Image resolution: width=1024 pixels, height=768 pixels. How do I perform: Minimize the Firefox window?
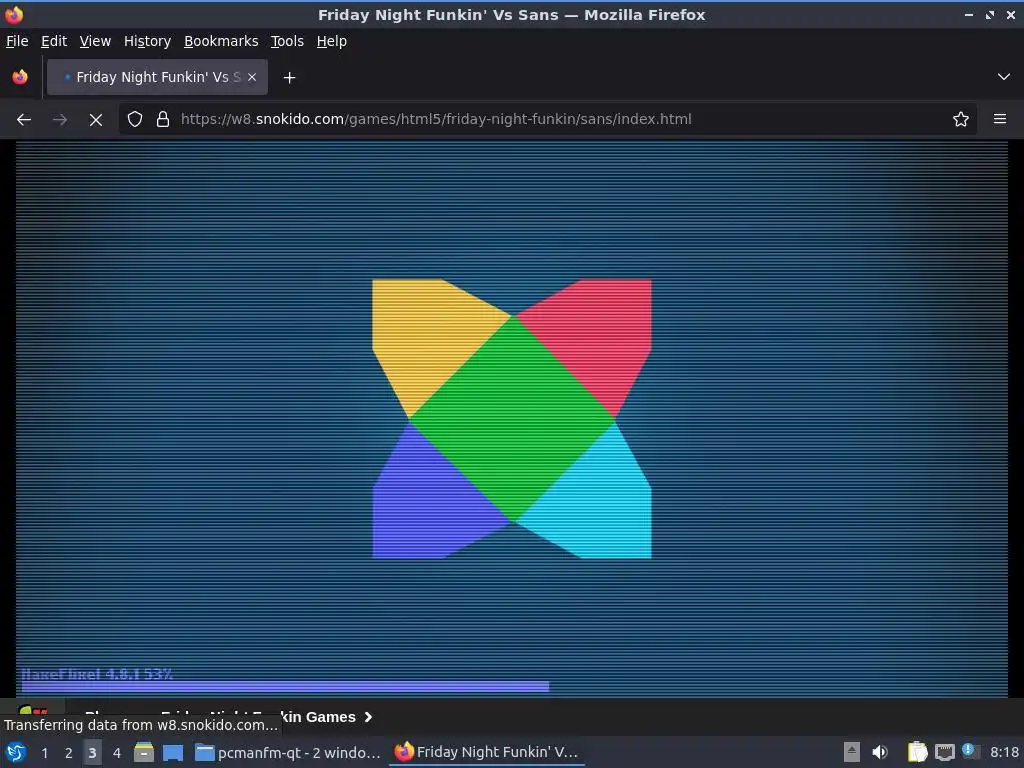pos(969,14)
